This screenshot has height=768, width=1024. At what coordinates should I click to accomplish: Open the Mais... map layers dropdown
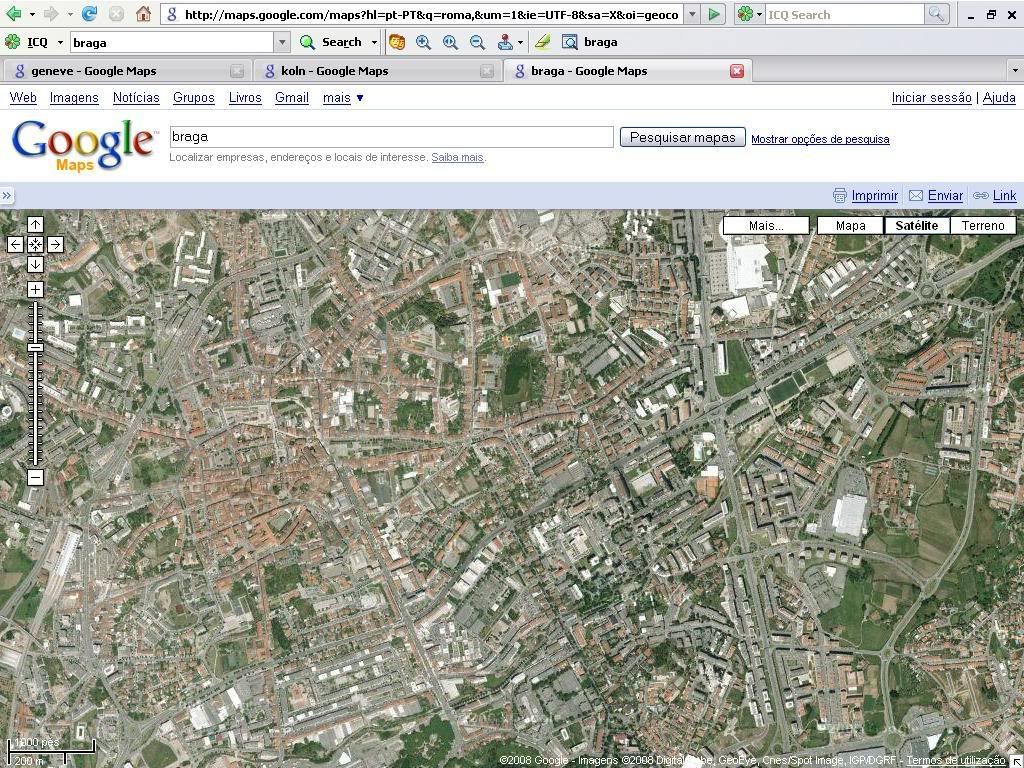click(x=766, y=225)
